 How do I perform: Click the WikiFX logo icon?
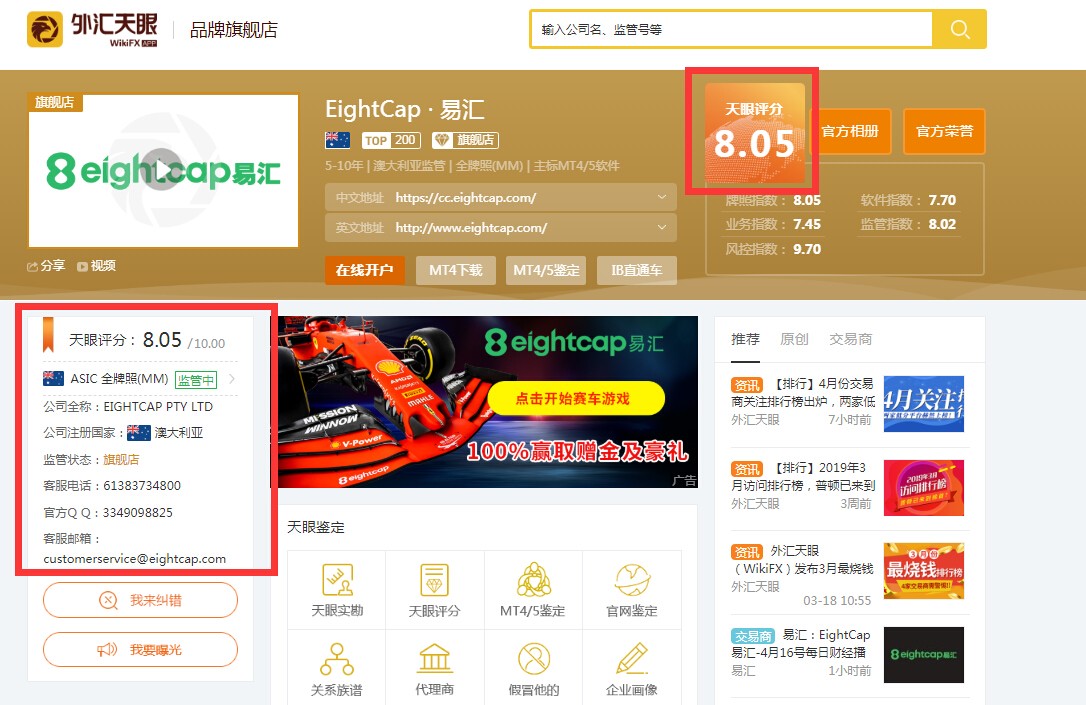click(x=45, y=30)
